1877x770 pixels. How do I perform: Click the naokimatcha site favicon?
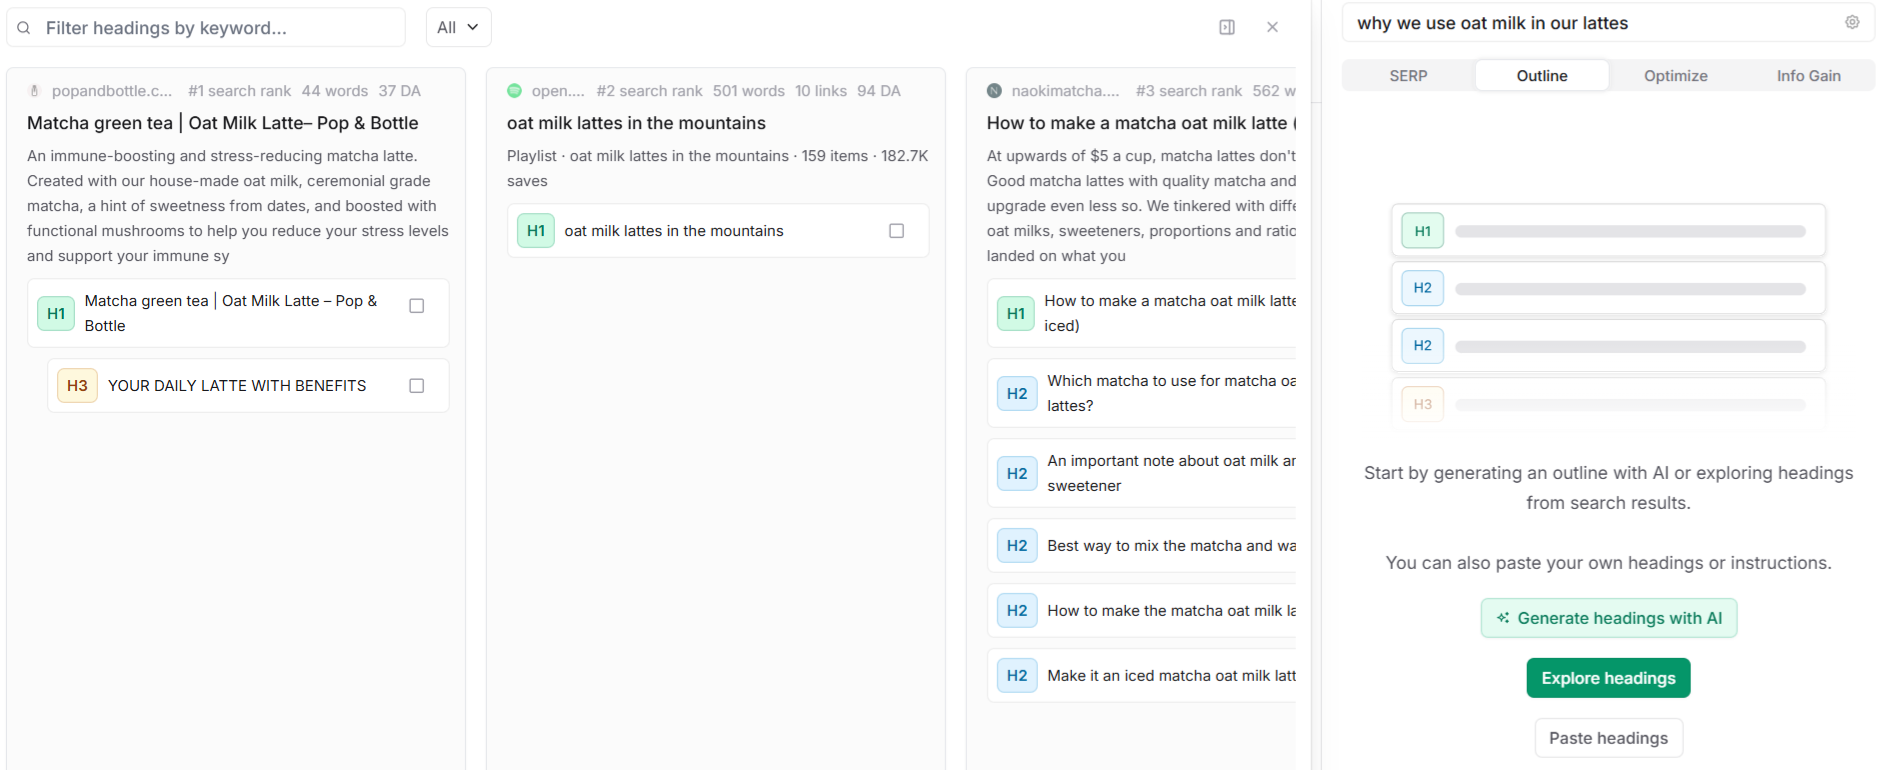click(x=994, y=91)
